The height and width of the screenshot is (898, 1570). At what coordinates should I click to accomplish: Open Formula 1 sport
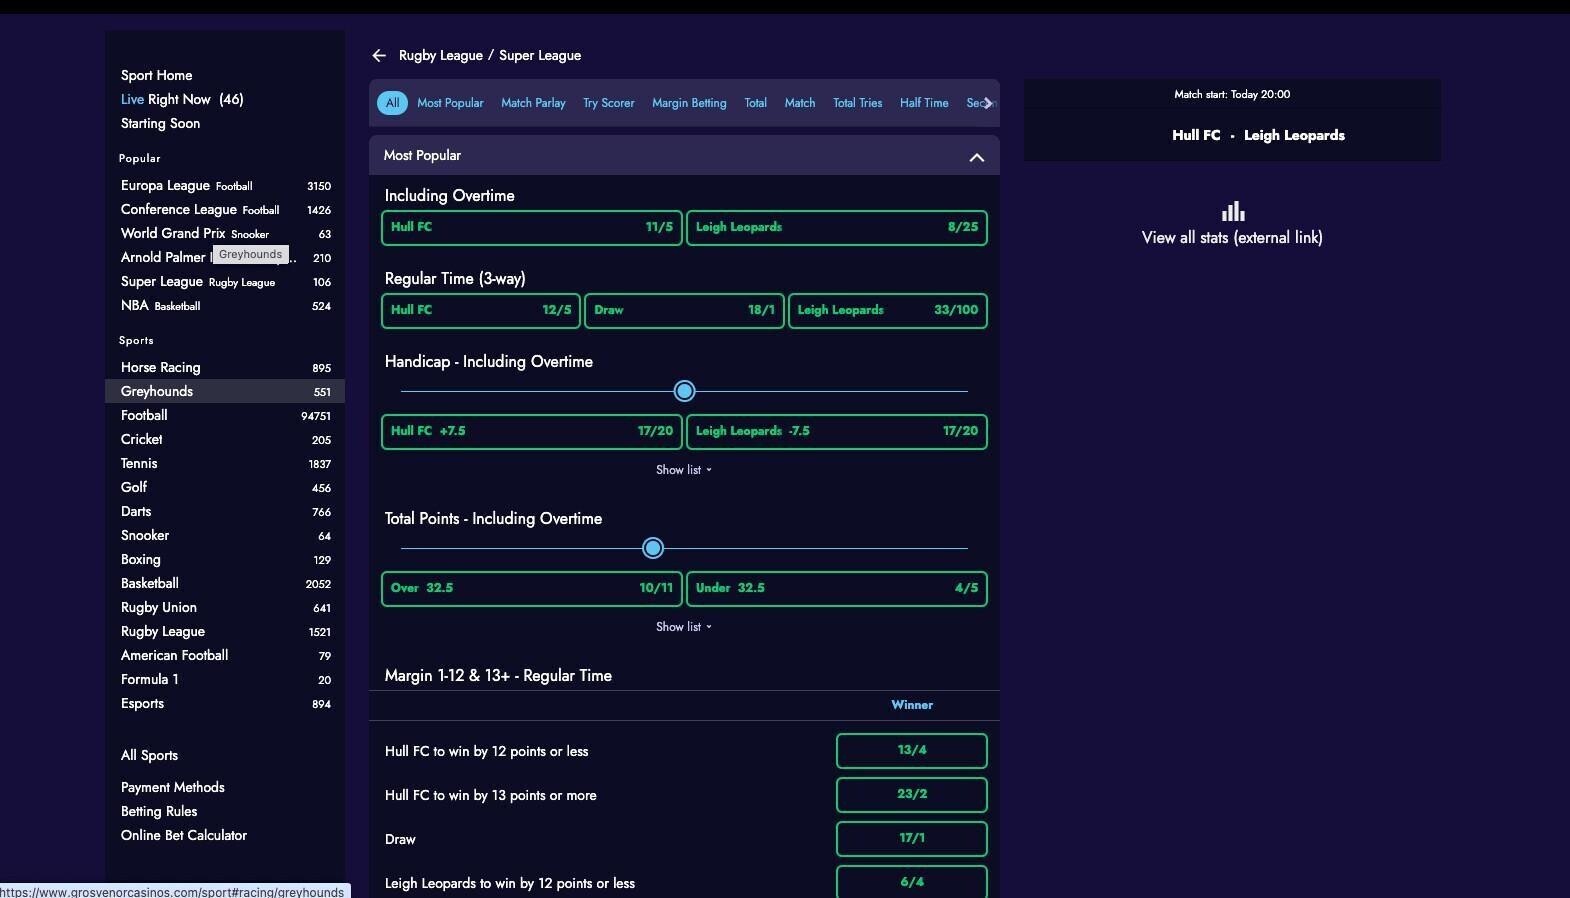point(225,680)
